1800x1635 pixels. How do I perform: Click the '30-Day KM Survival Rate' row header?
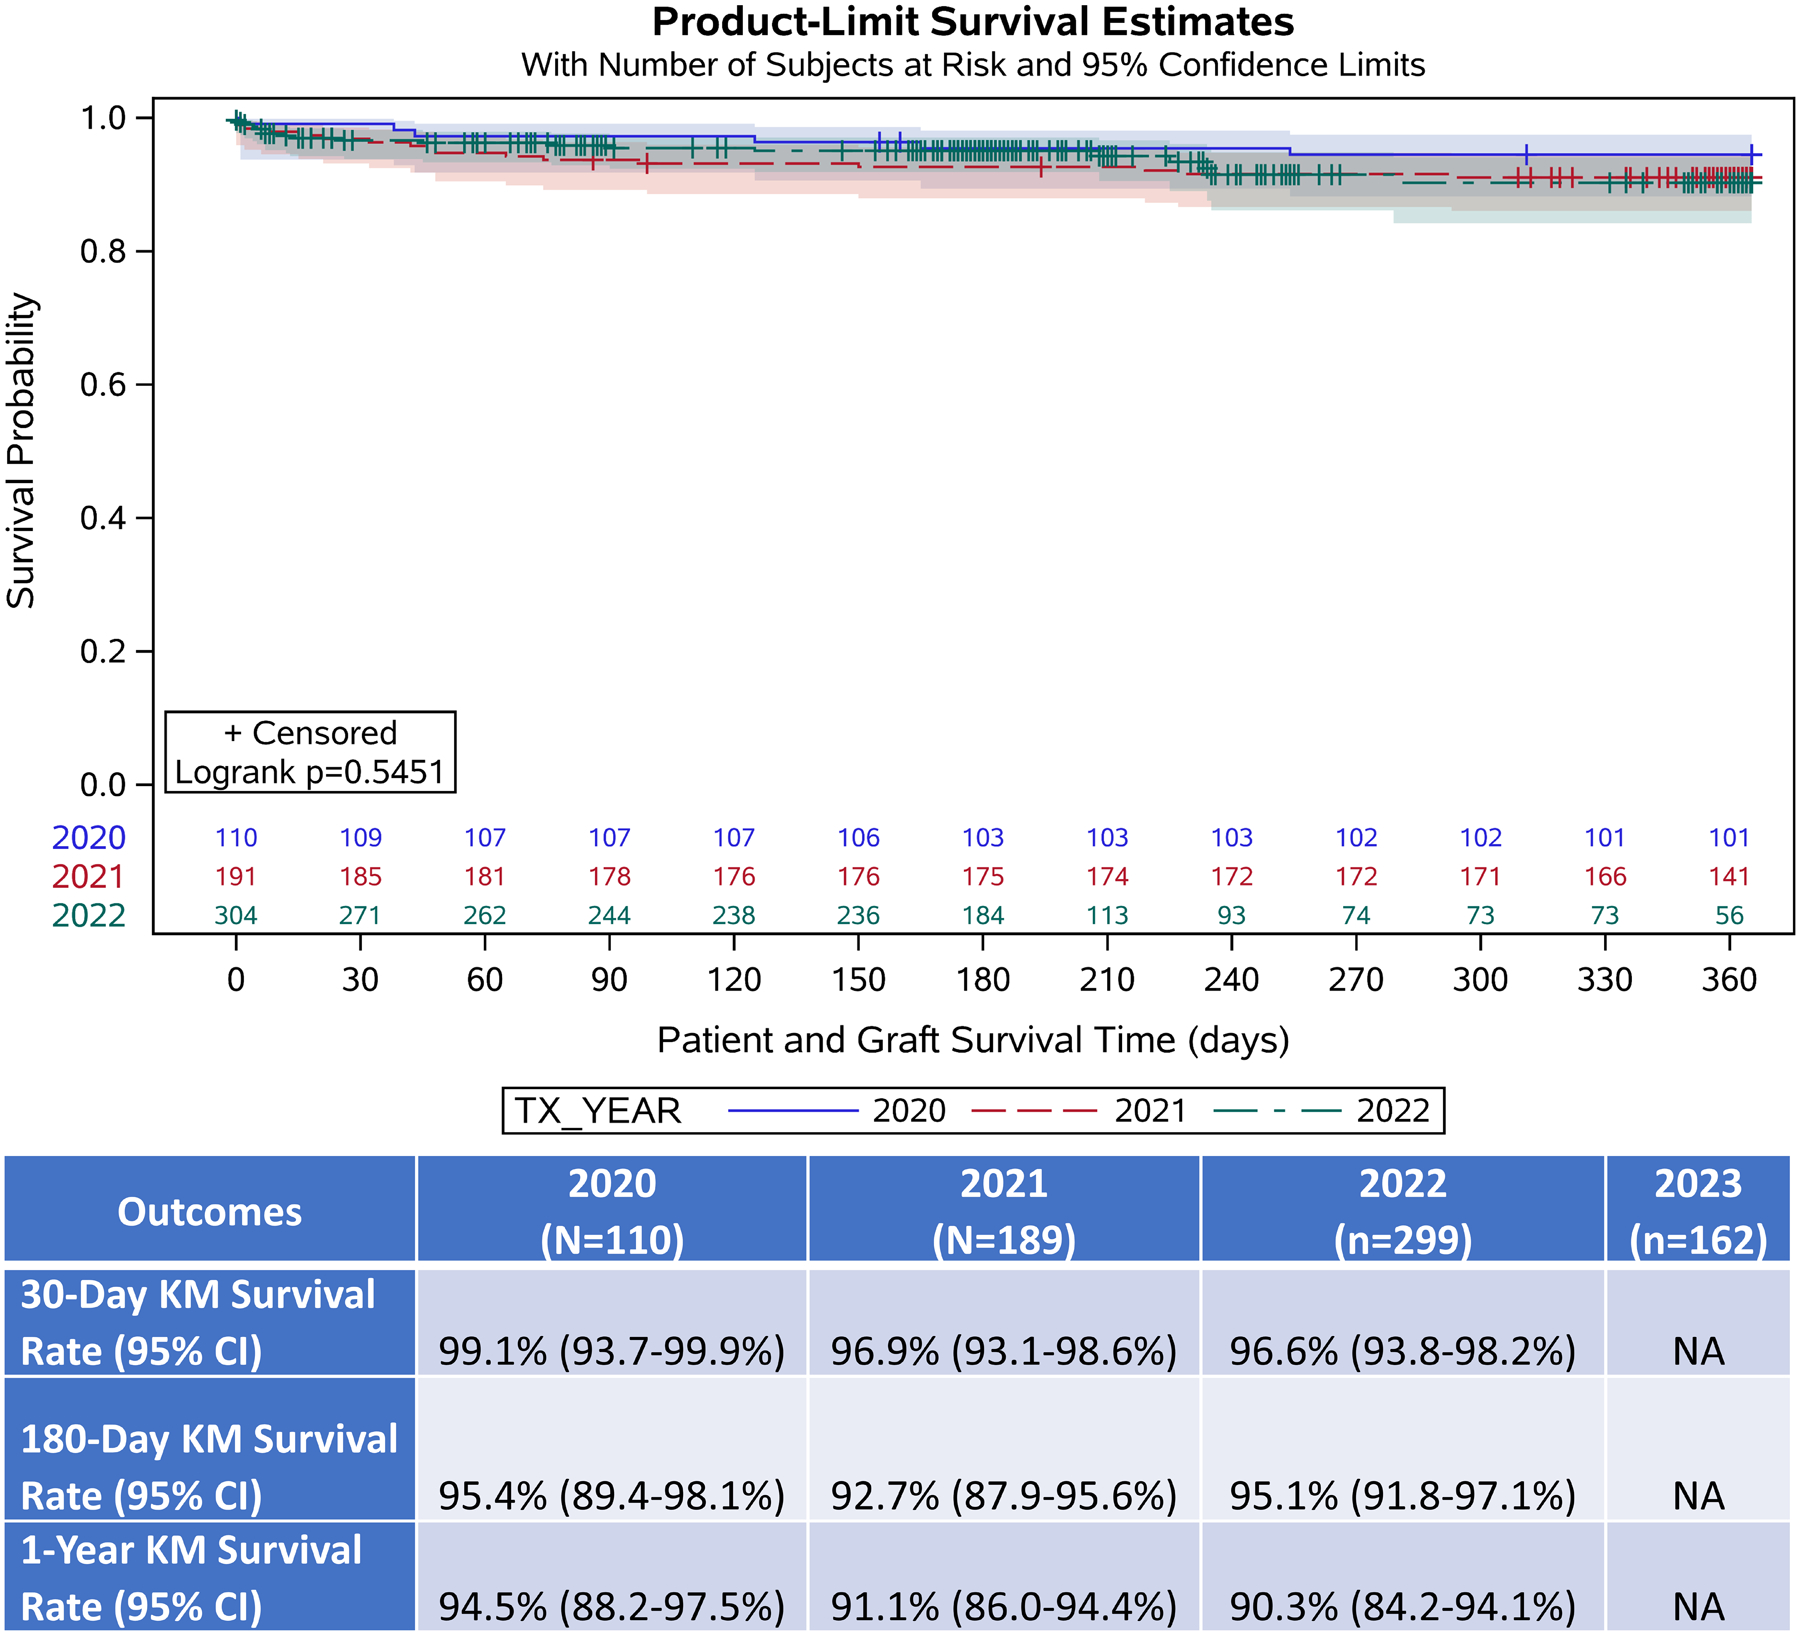[209, 1323]
